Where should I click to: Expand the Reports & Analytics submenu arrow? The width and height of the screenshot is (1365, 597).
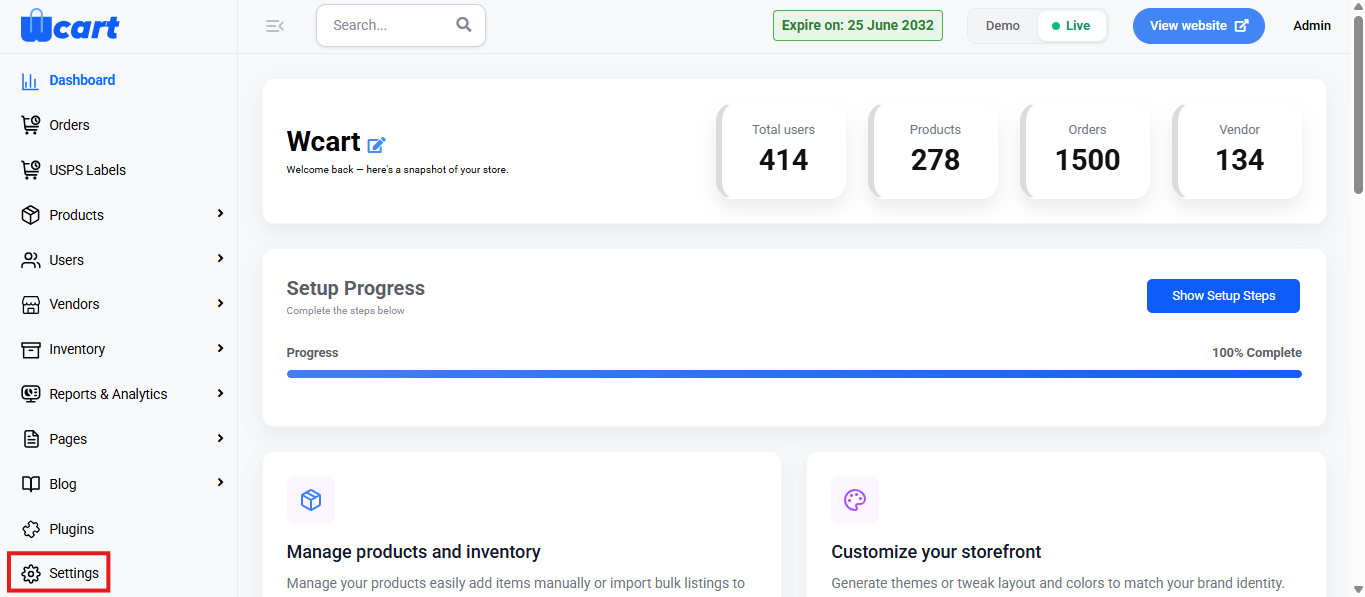click(x=220, y=393)
